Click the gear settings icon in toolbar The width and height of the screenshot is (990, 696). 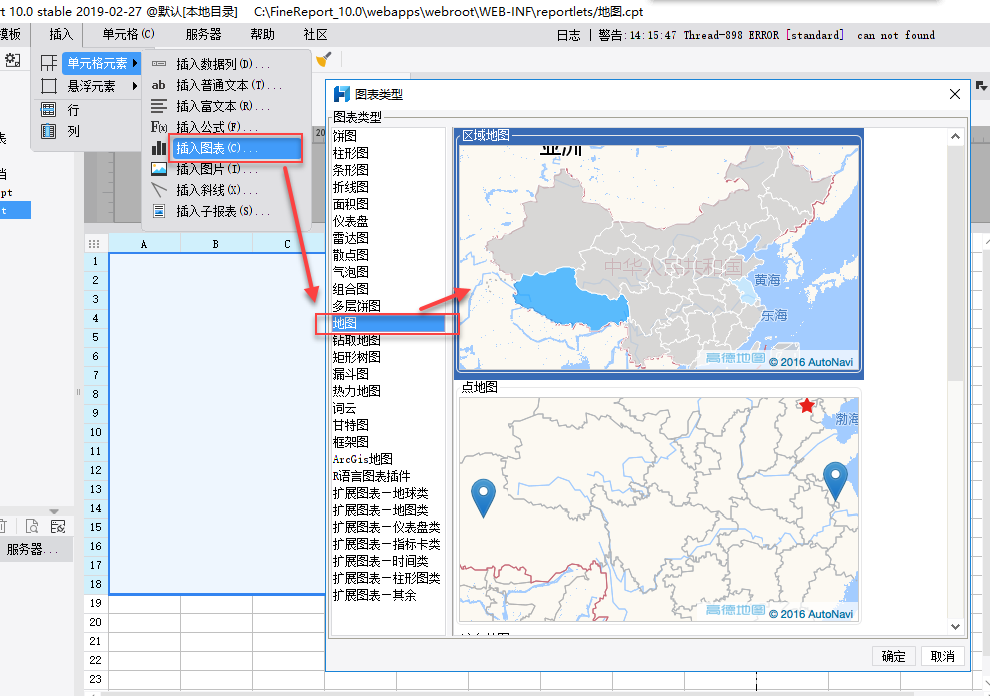coord(13,60)
